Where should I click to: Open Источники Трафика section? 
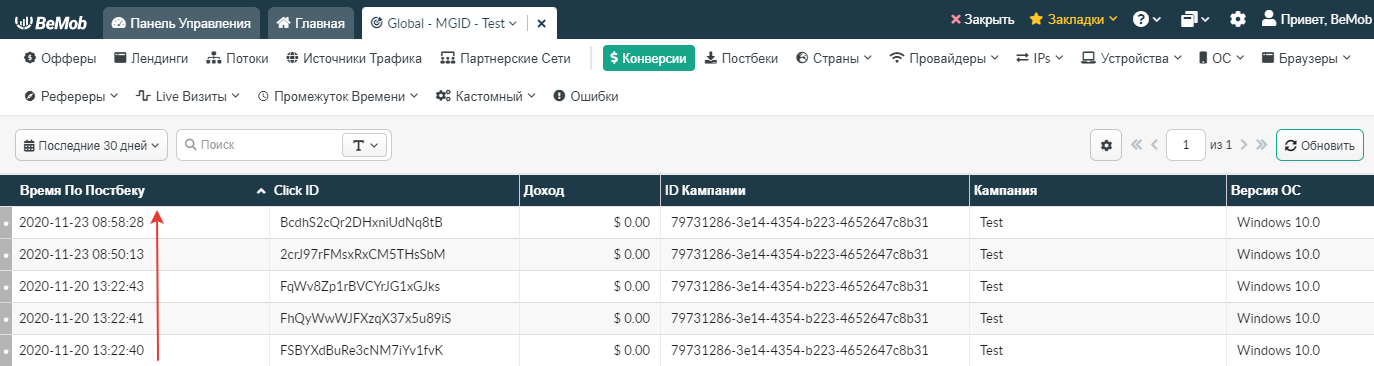(x=354, y=58)
